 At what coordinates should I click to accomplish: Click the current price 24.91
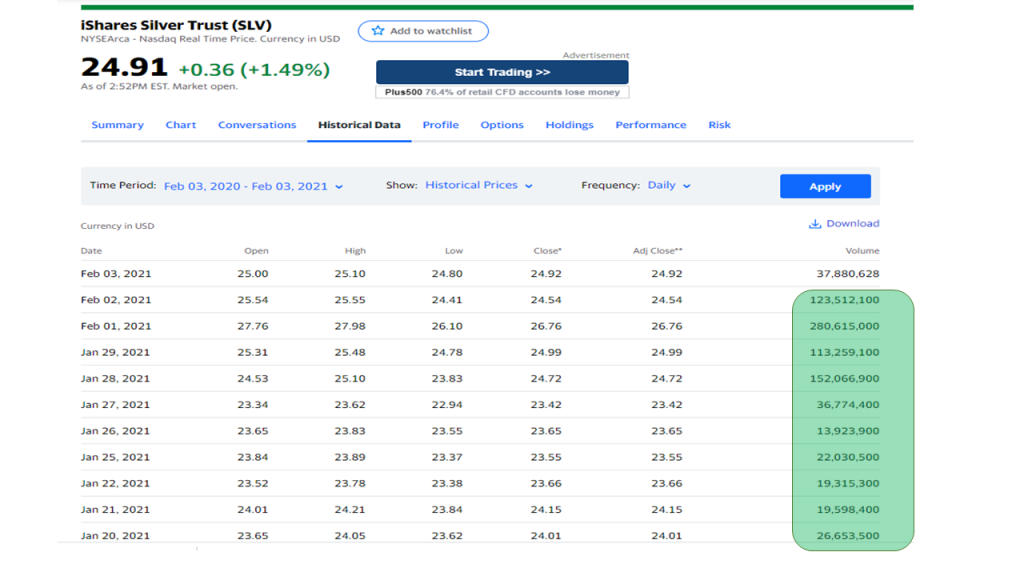pos(124,67)
